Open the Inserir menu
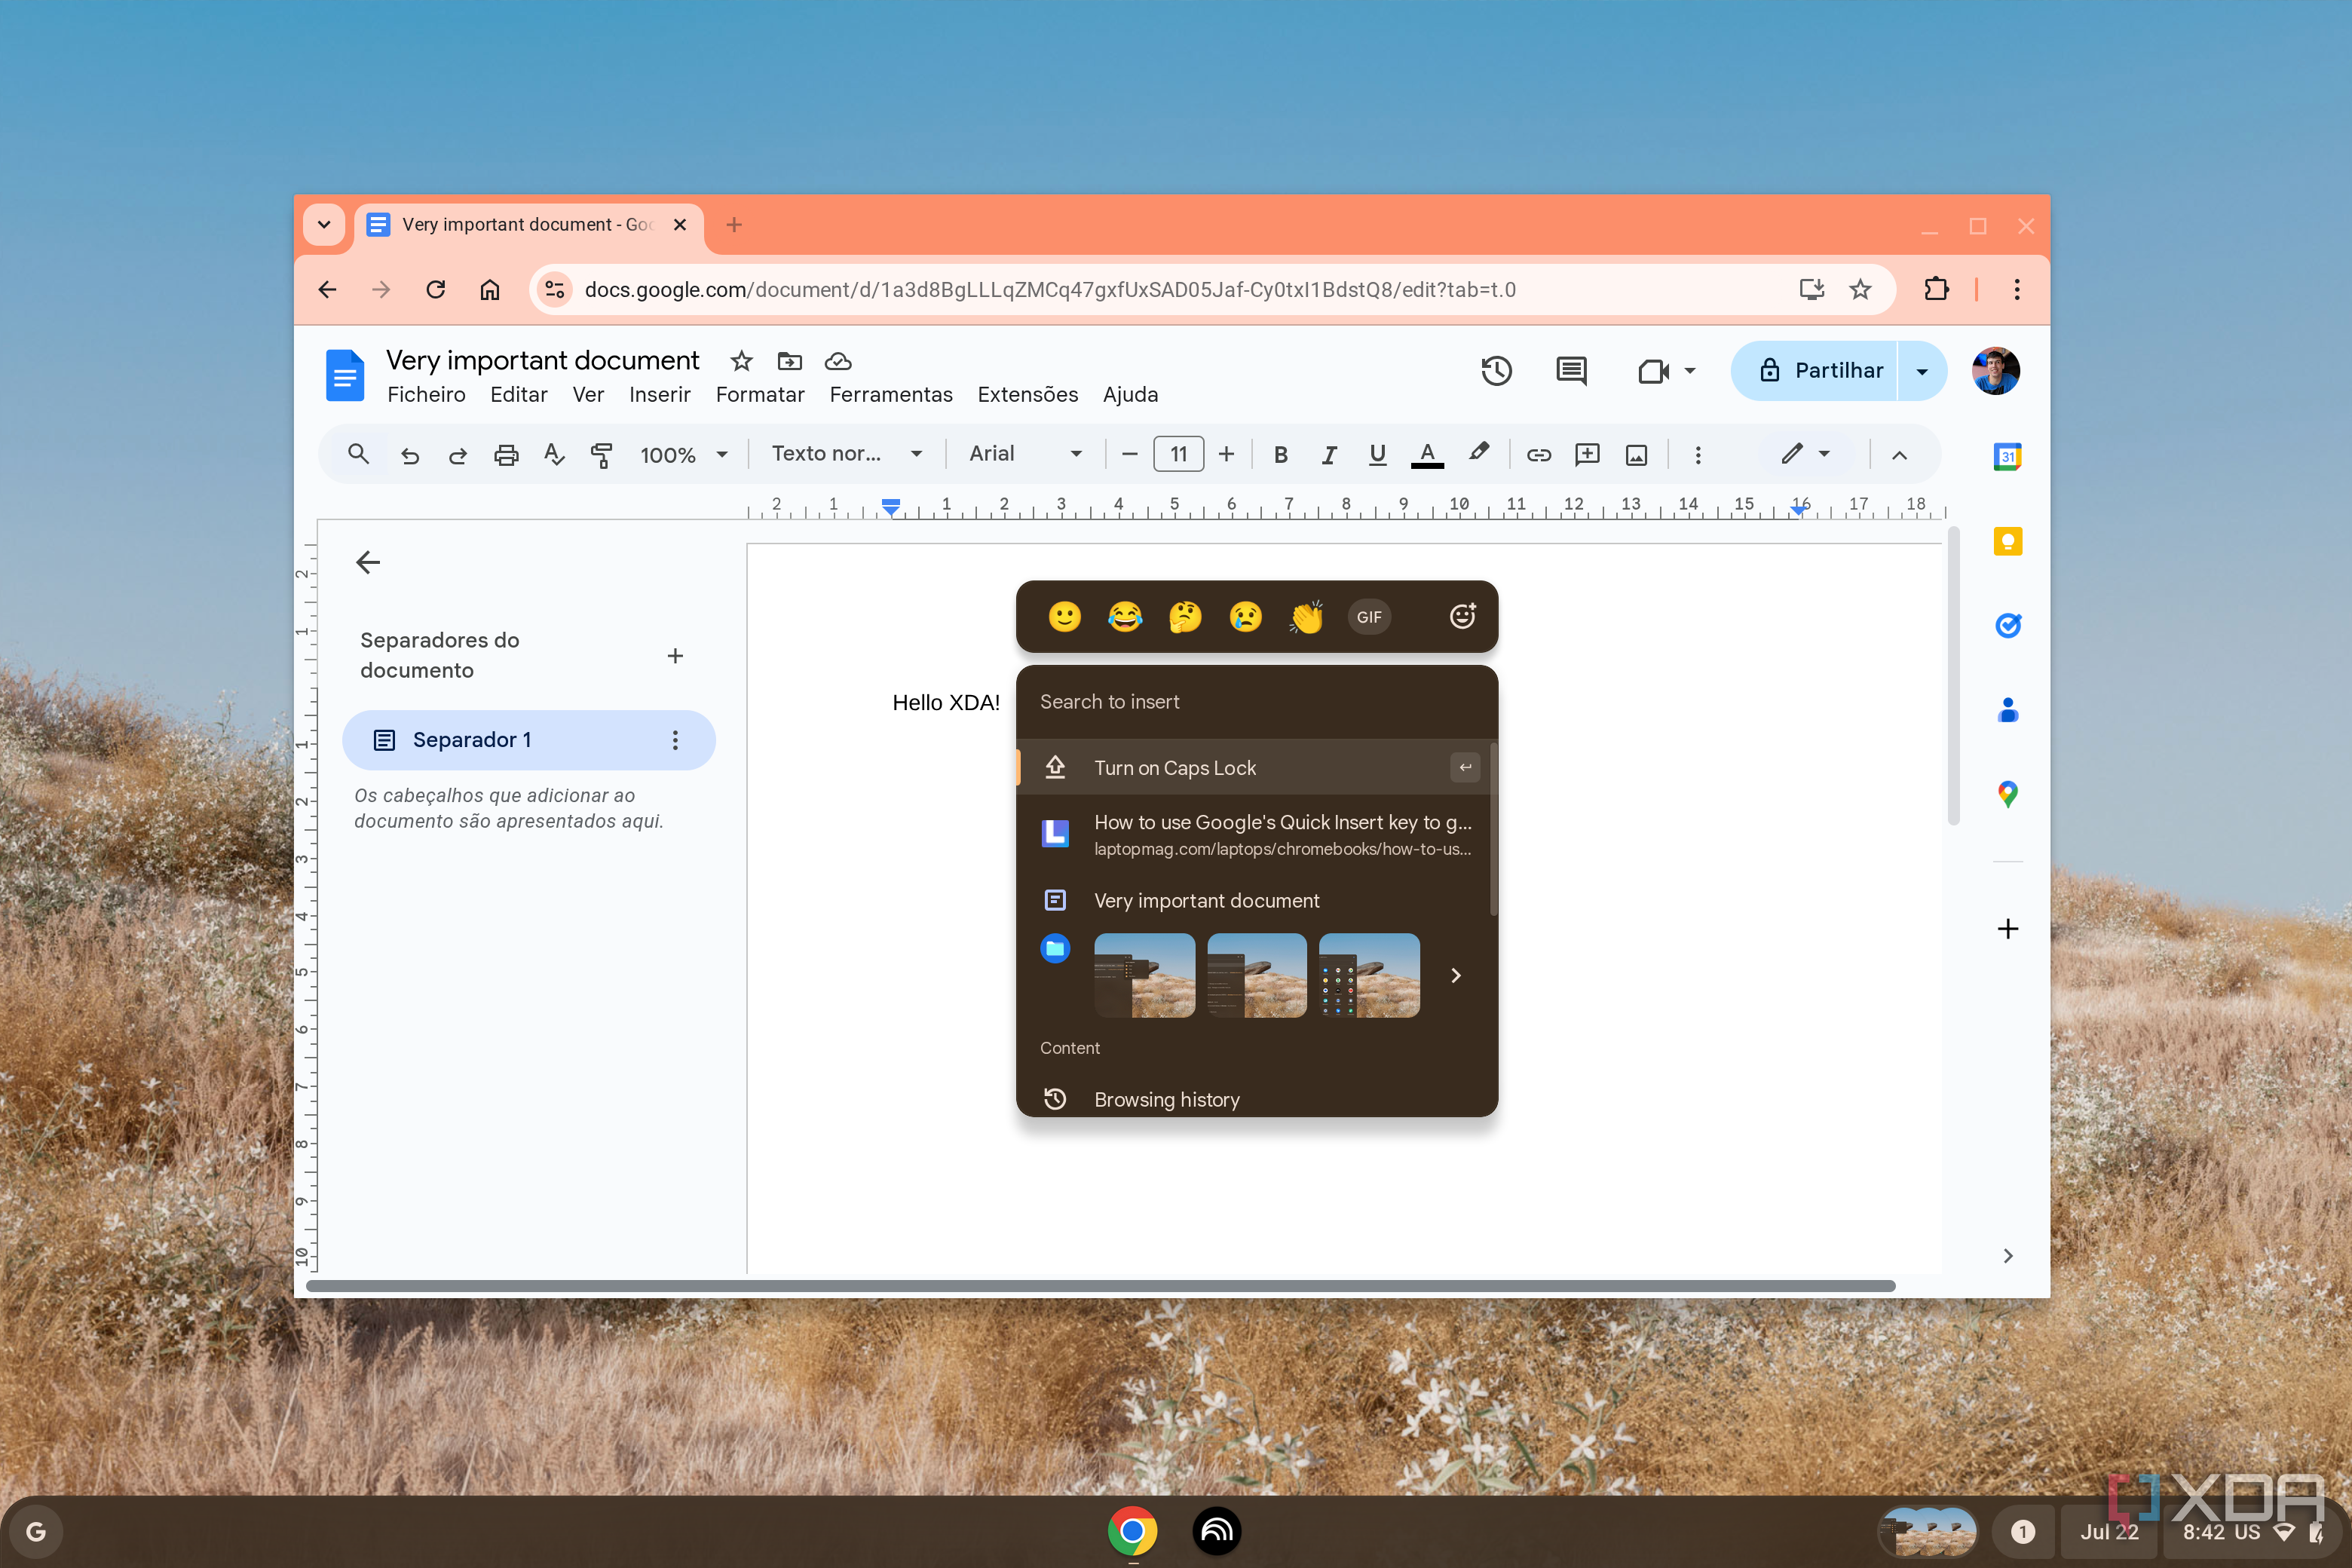The height and width of the screenshot is (1568, 2352). pyautogui.click(x=659, y=394)
